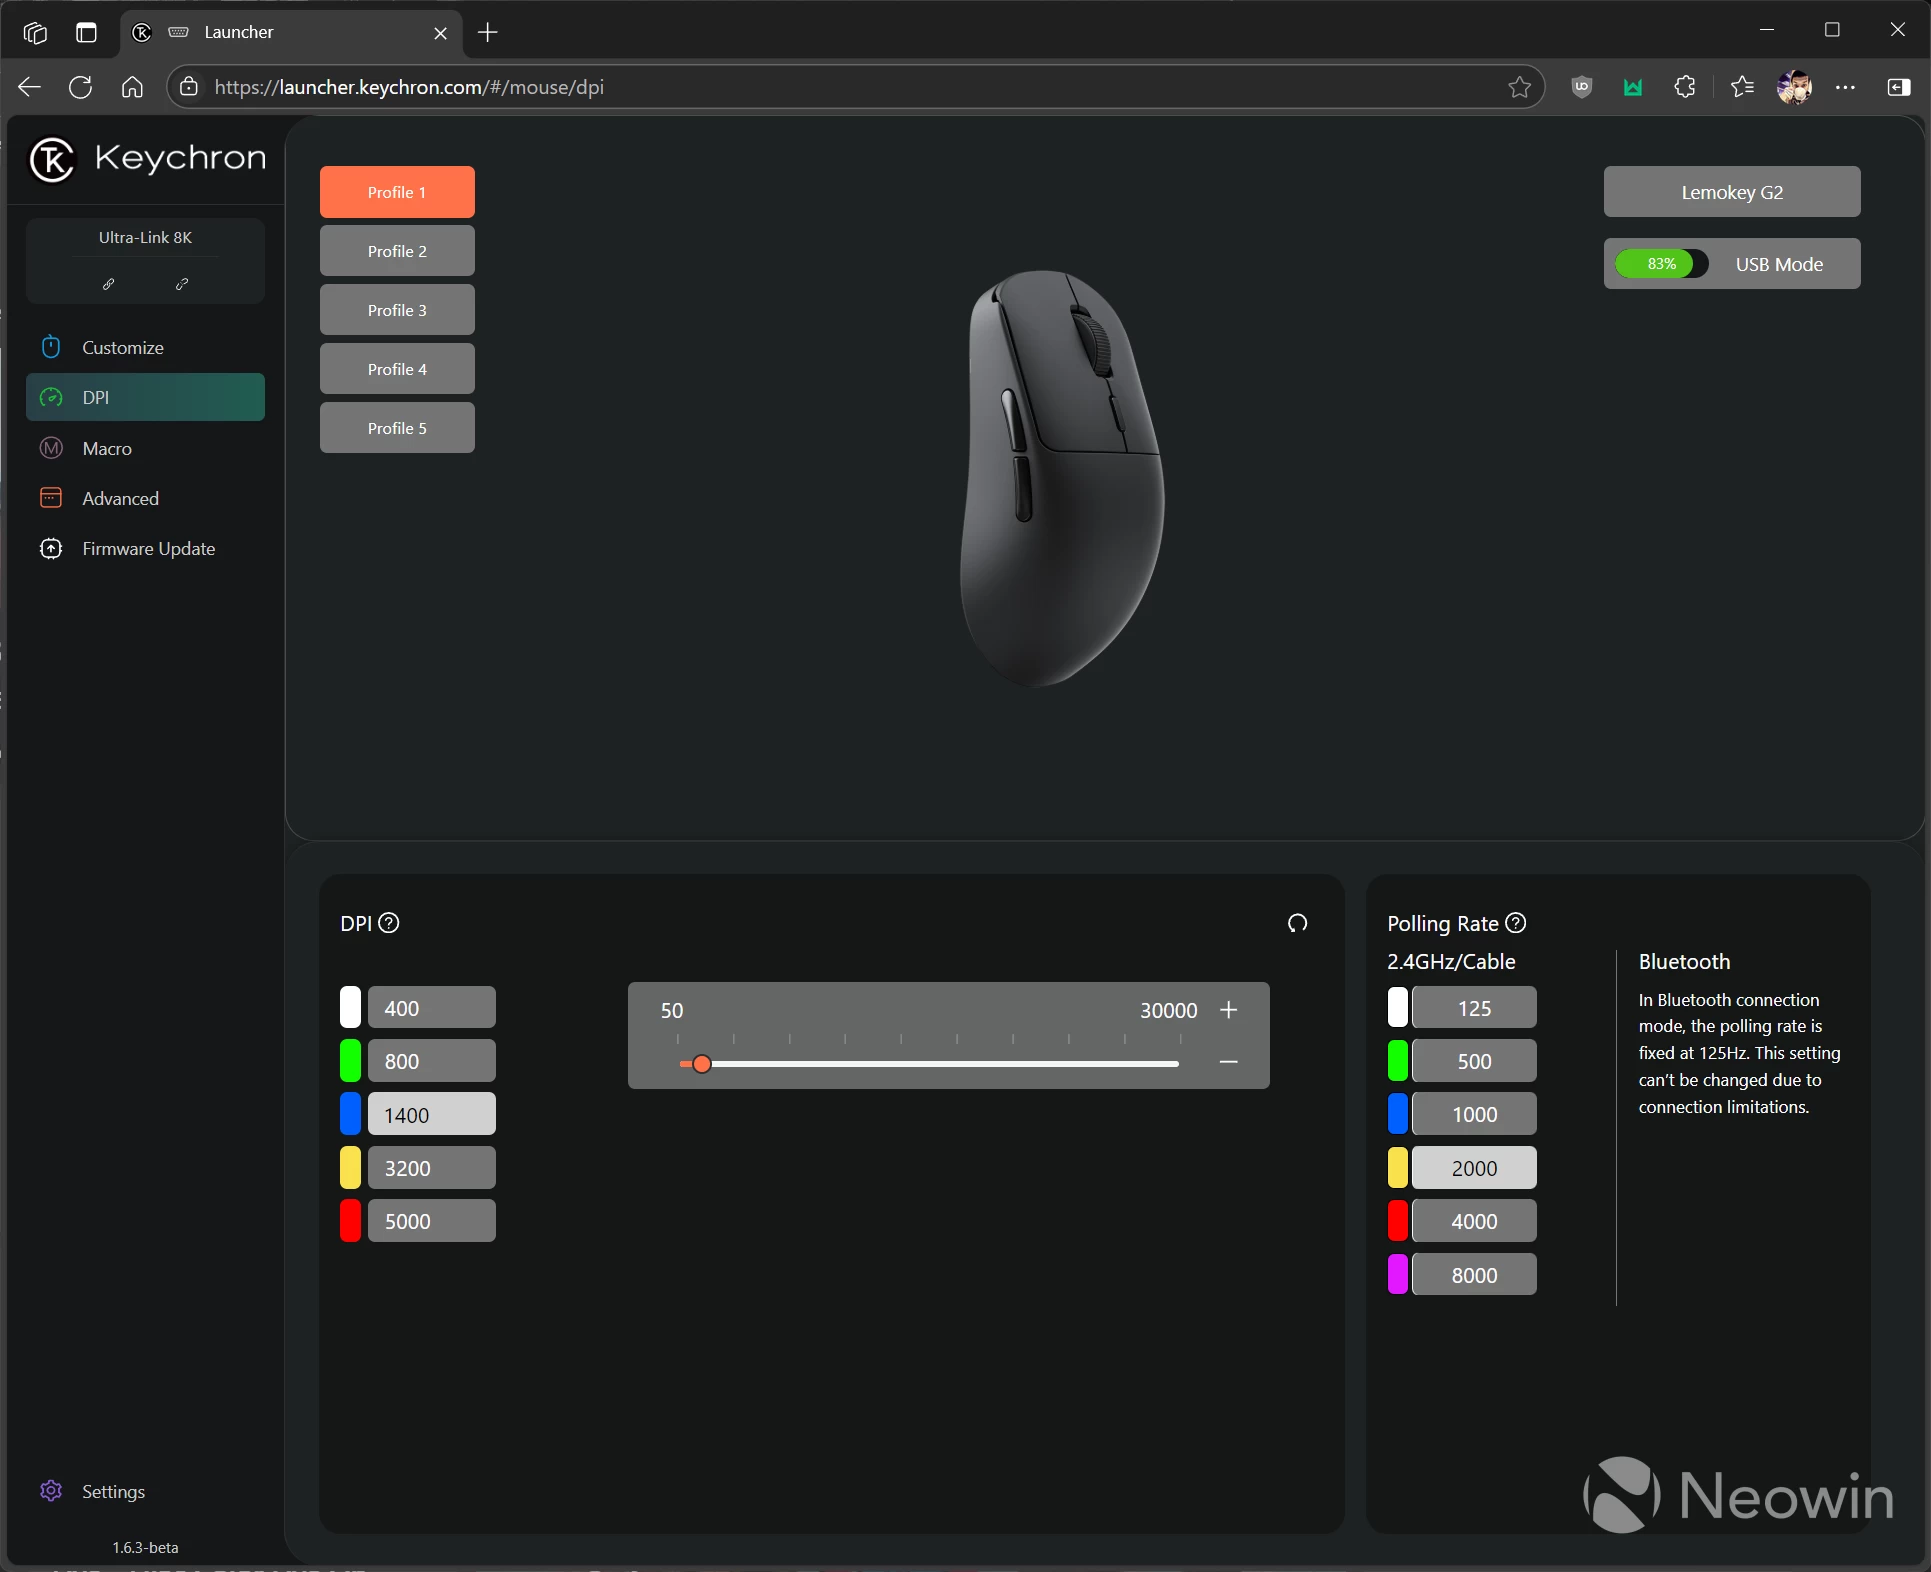Decrease DPI with the minus icon
This screenshot has width=1931, height=1572.
click(x=1229, y=1062)
